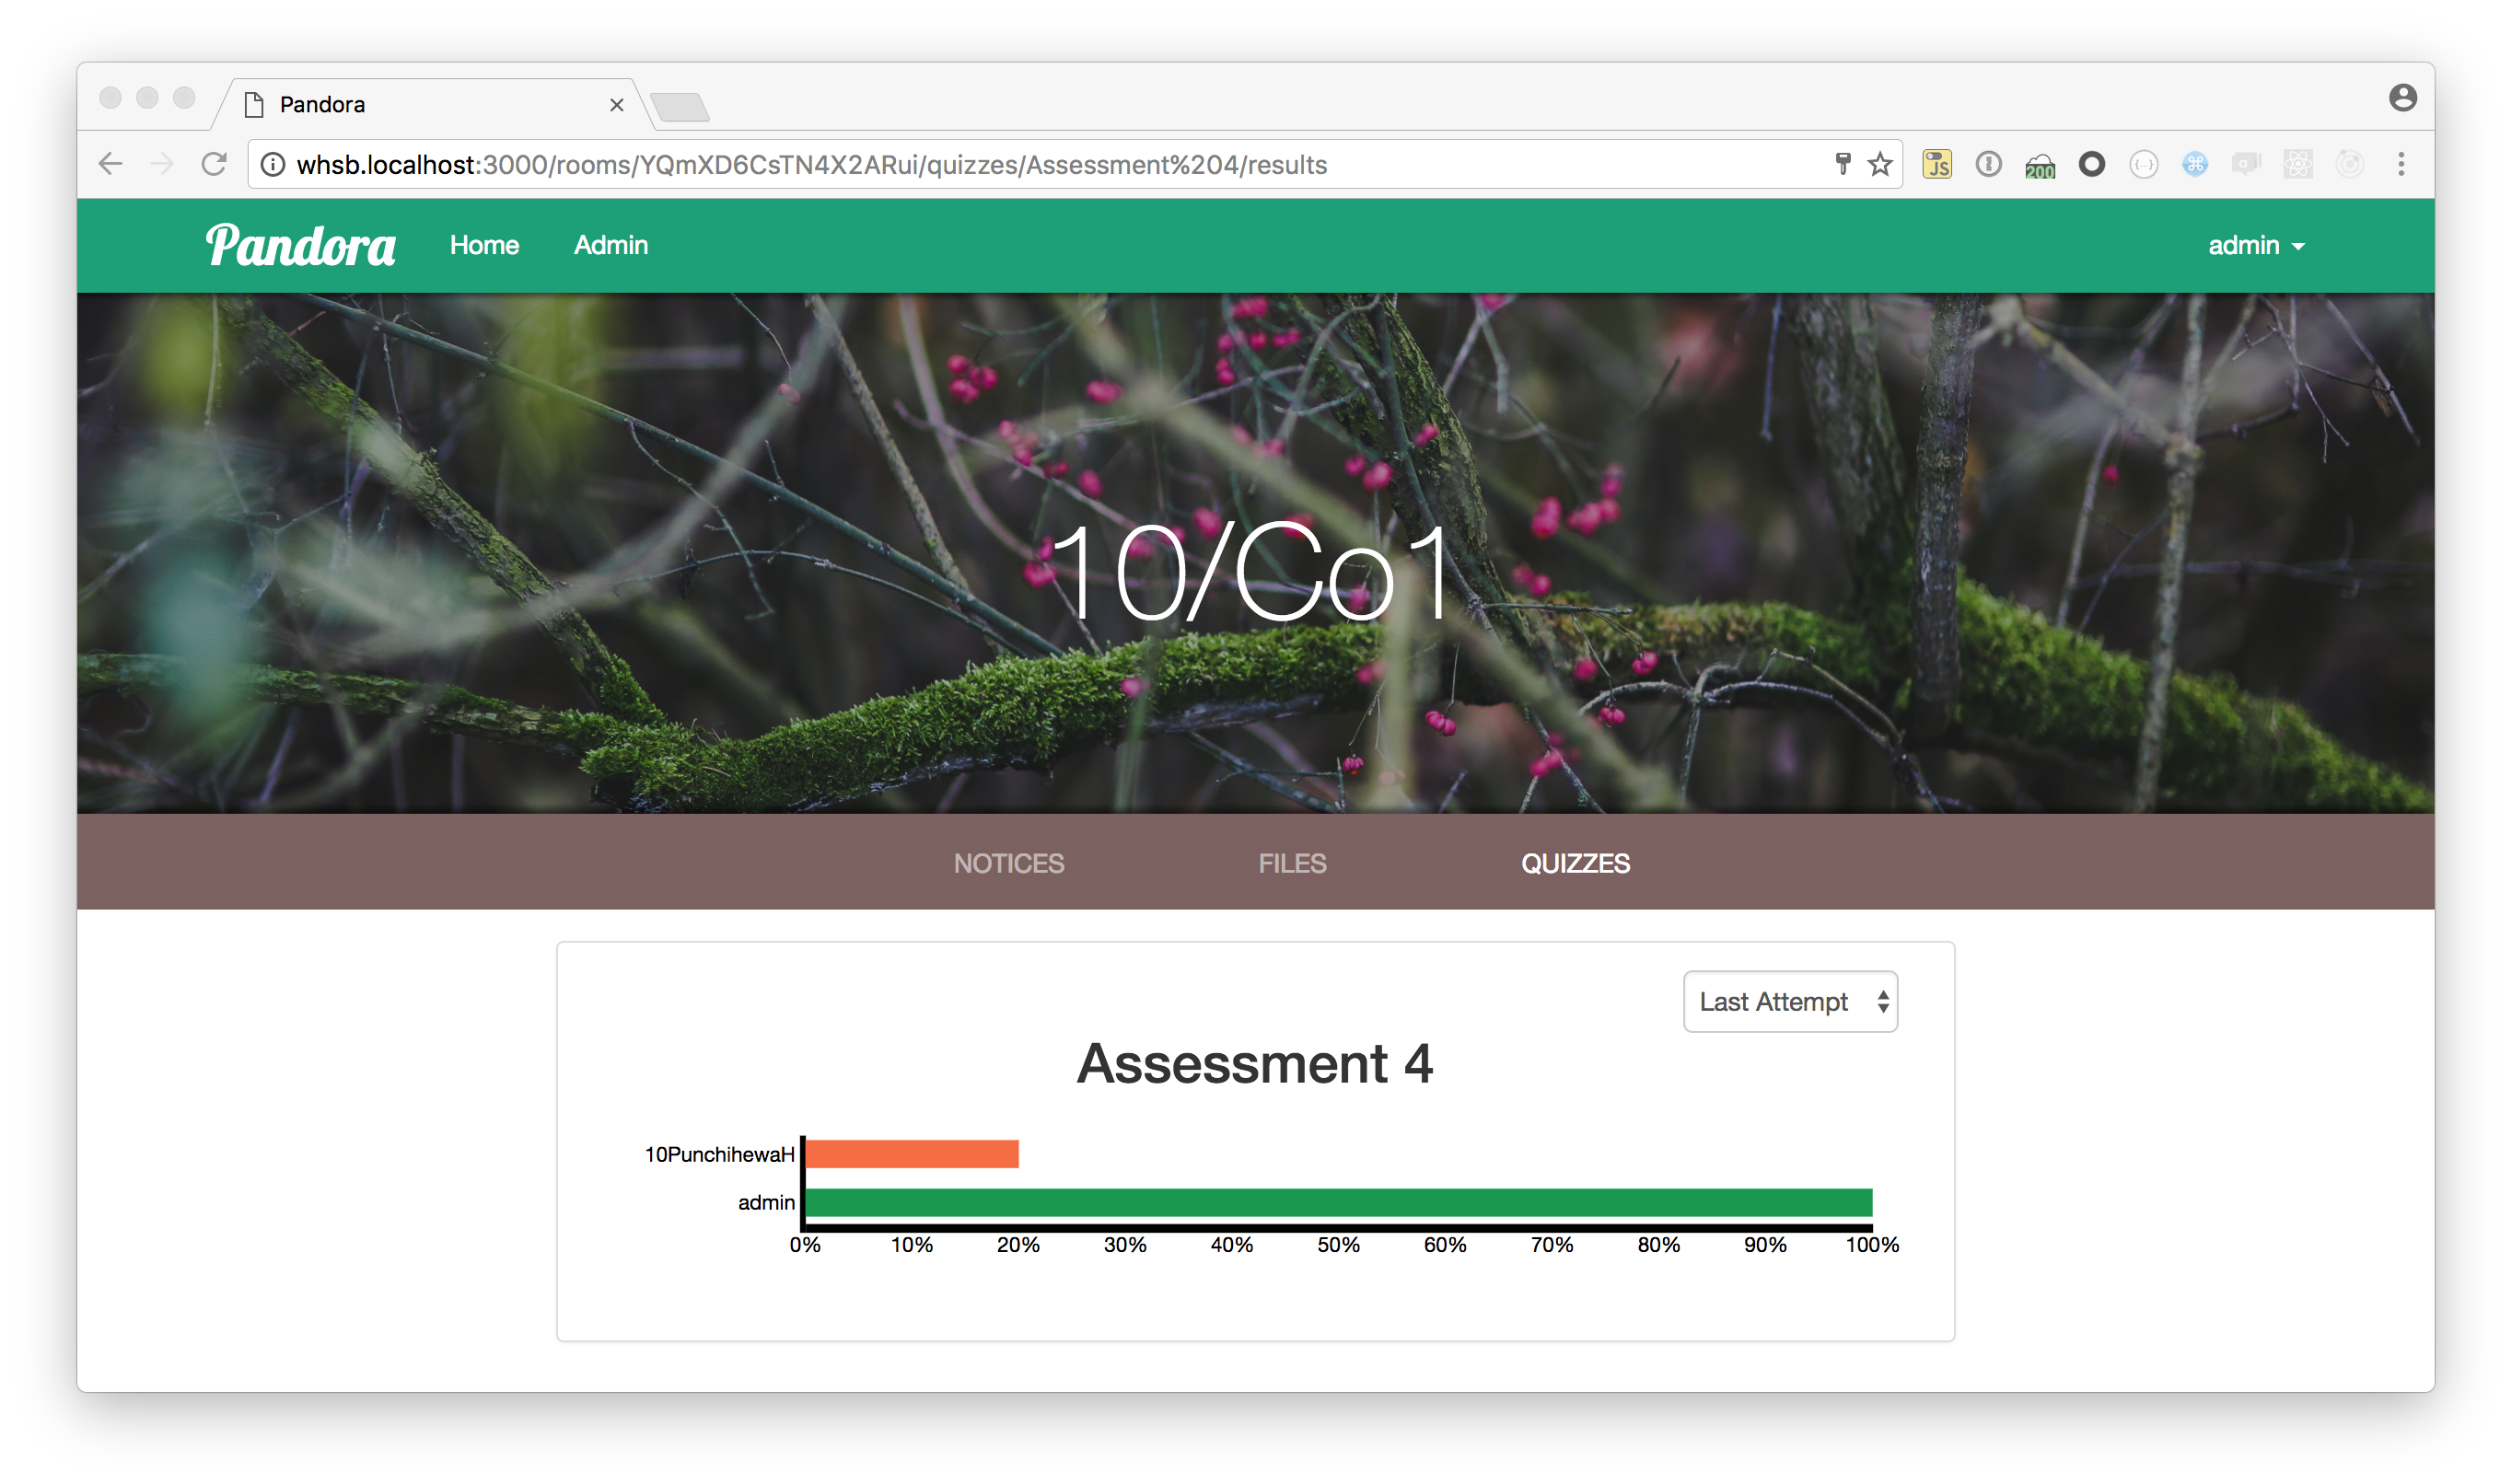
Task: Open the Admin link in navbar
Action: (x=611, y=245)
